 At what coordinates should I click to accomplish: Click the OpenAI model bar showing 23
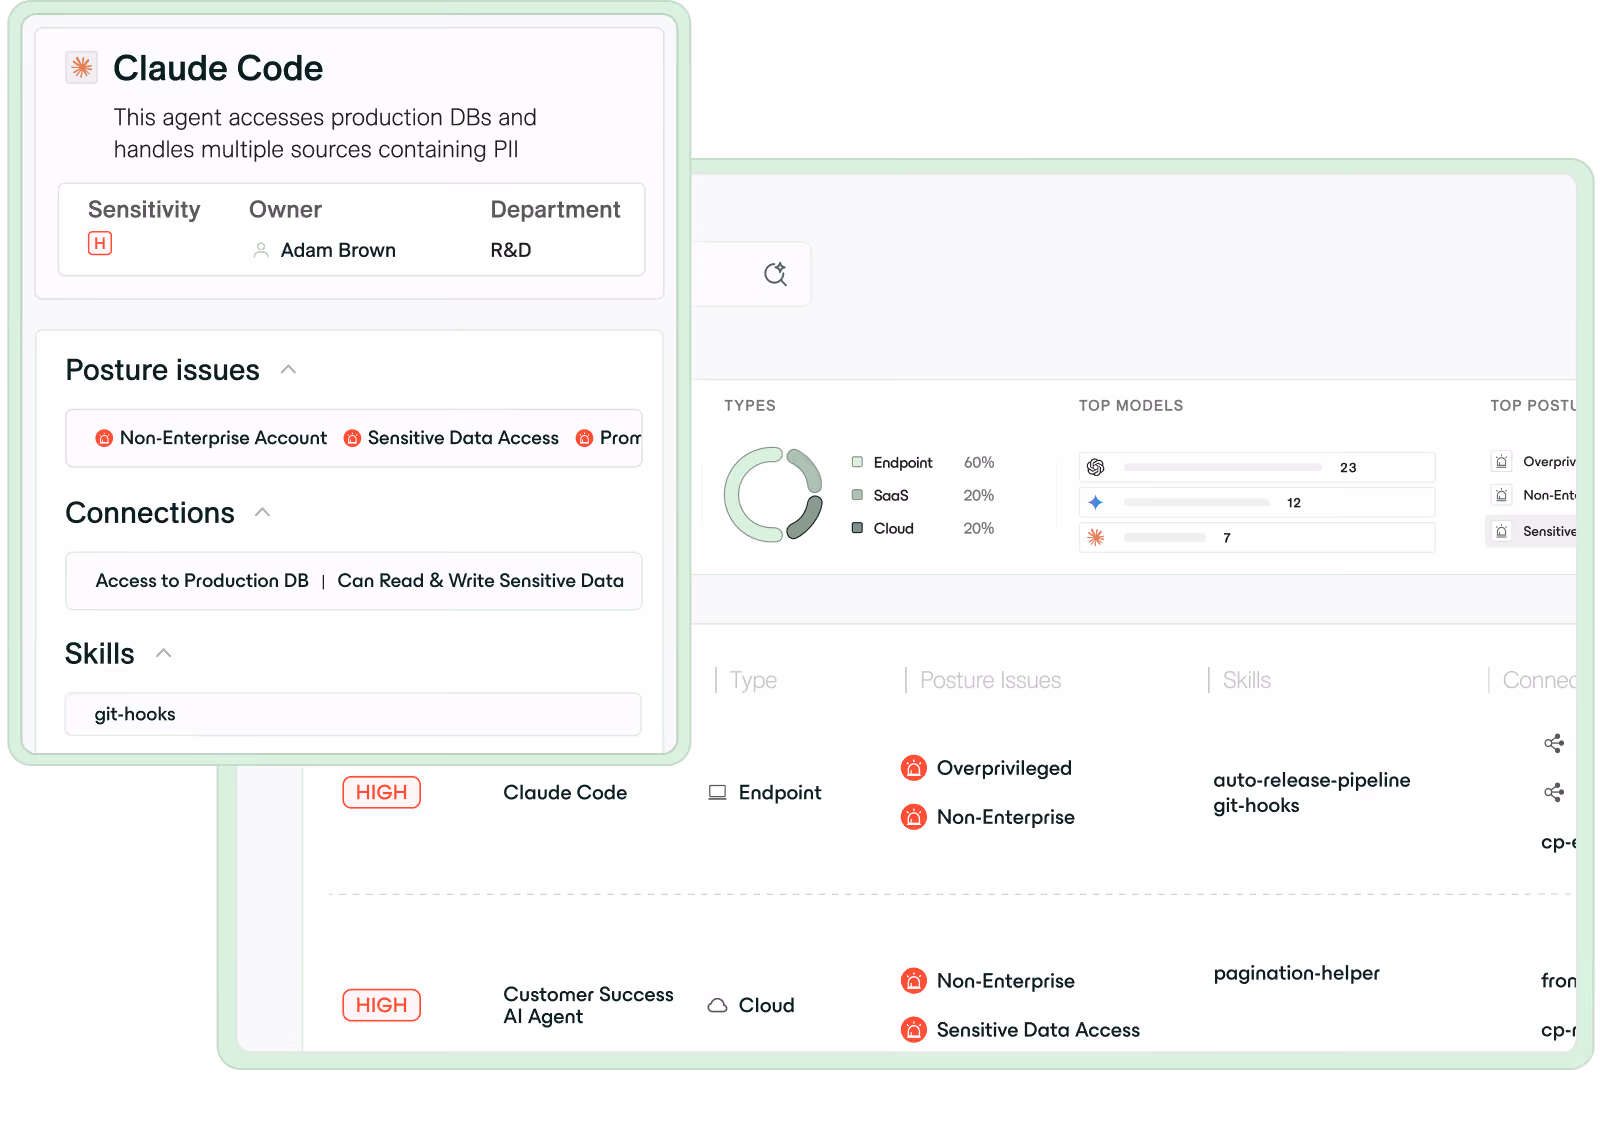(x=1222, y=467)
